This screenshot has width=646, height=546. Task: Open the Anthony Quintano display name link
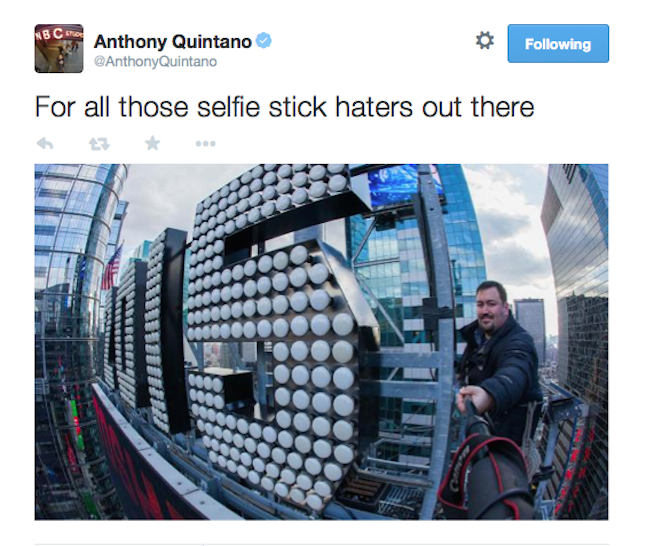172,42
